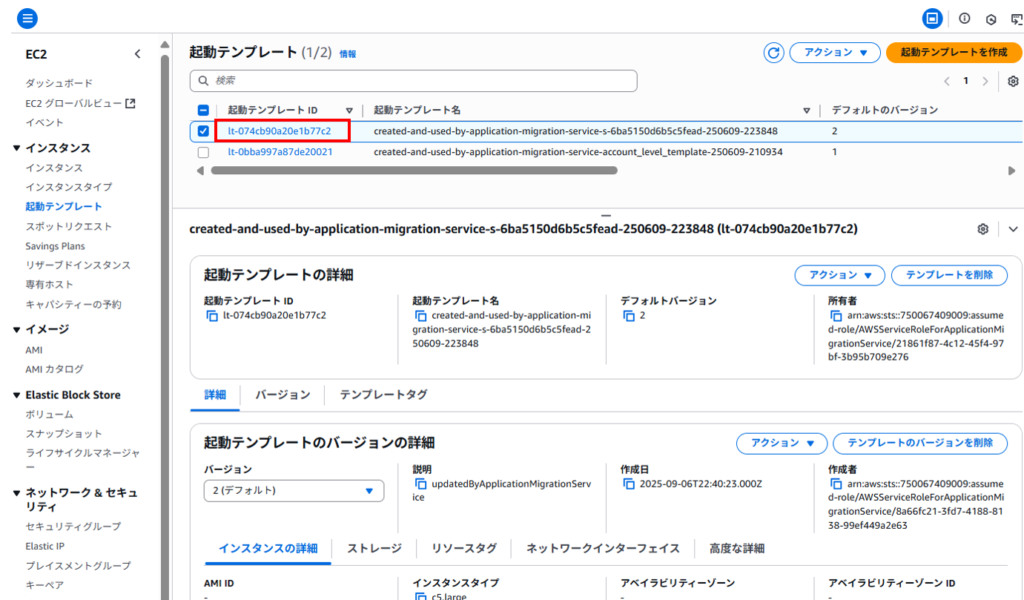Open スナップショット in sidebar
This screenshot has width=1024, height=600.
63,434
